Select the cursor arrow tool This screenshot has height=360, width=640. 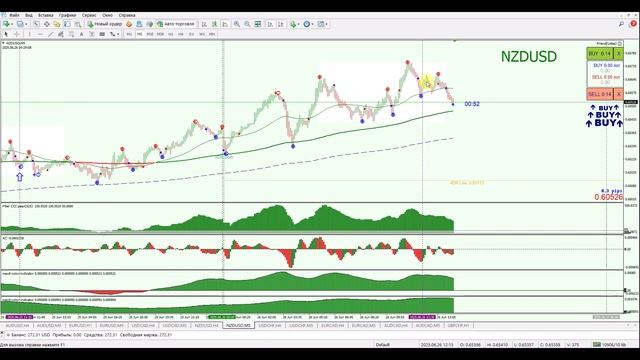coord(6,34)
